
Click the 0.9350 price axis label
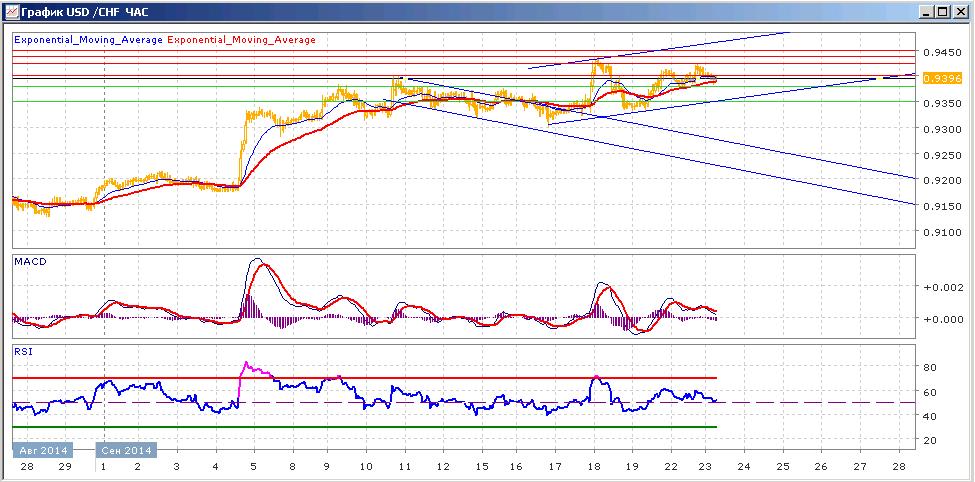(941, 104)
